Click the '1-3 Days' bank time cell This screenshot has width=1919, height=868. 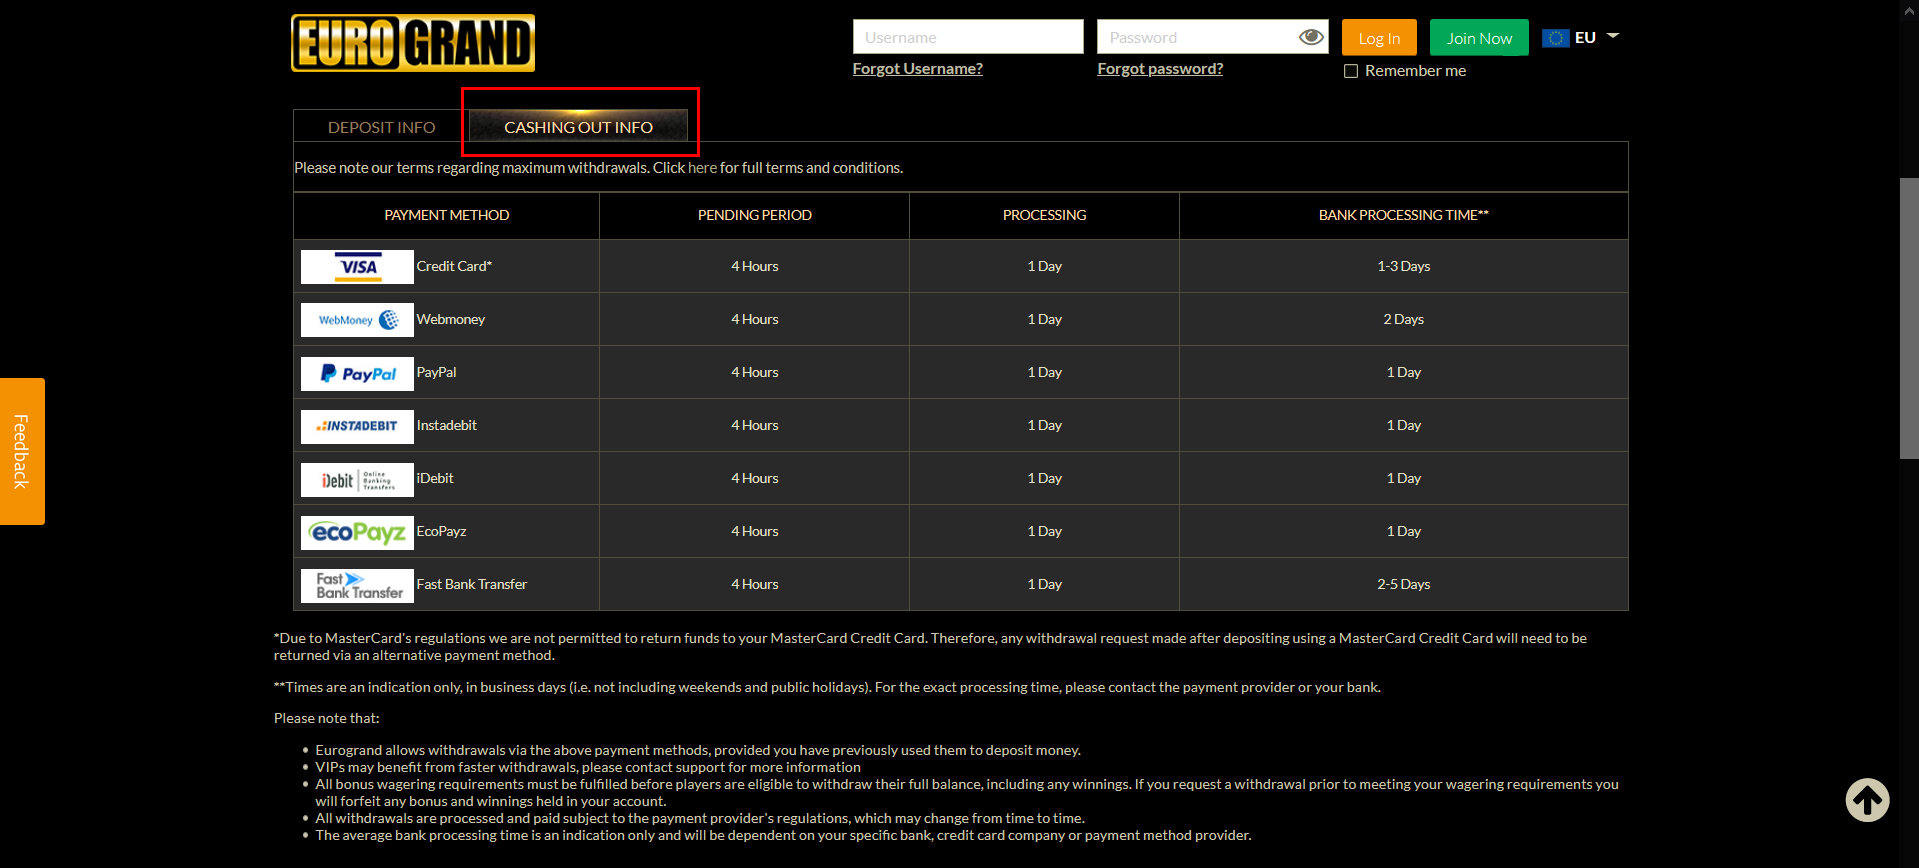tap(1403, 266)
